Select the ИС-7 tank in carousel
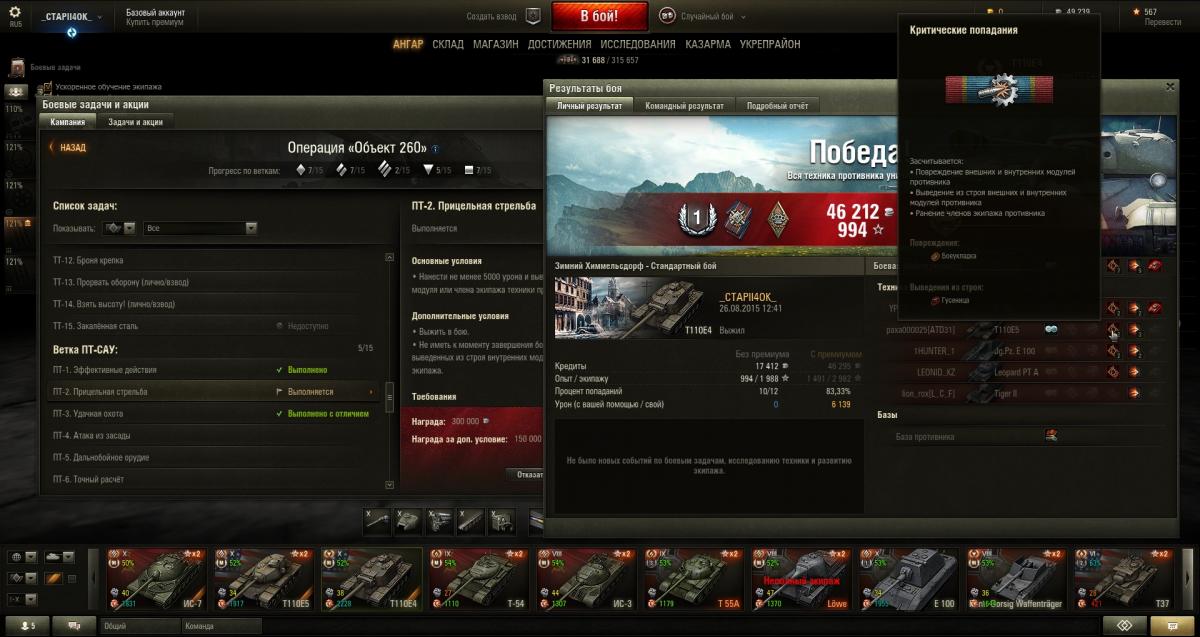 point(157,578)
